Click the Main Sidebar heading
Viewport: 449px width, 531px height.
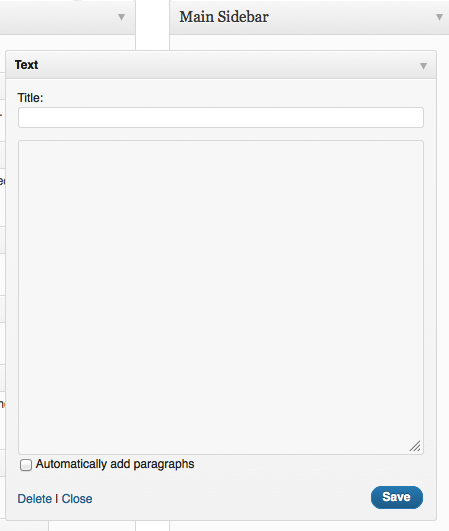coord(224,17)
